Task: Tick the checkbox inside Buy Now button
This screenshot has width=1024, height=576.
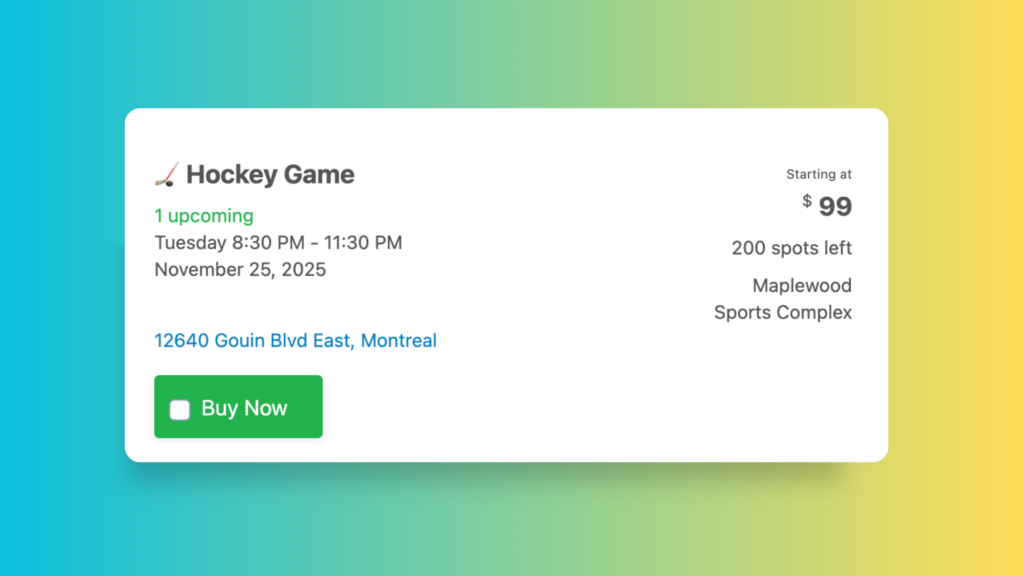Action: [180, 409]
